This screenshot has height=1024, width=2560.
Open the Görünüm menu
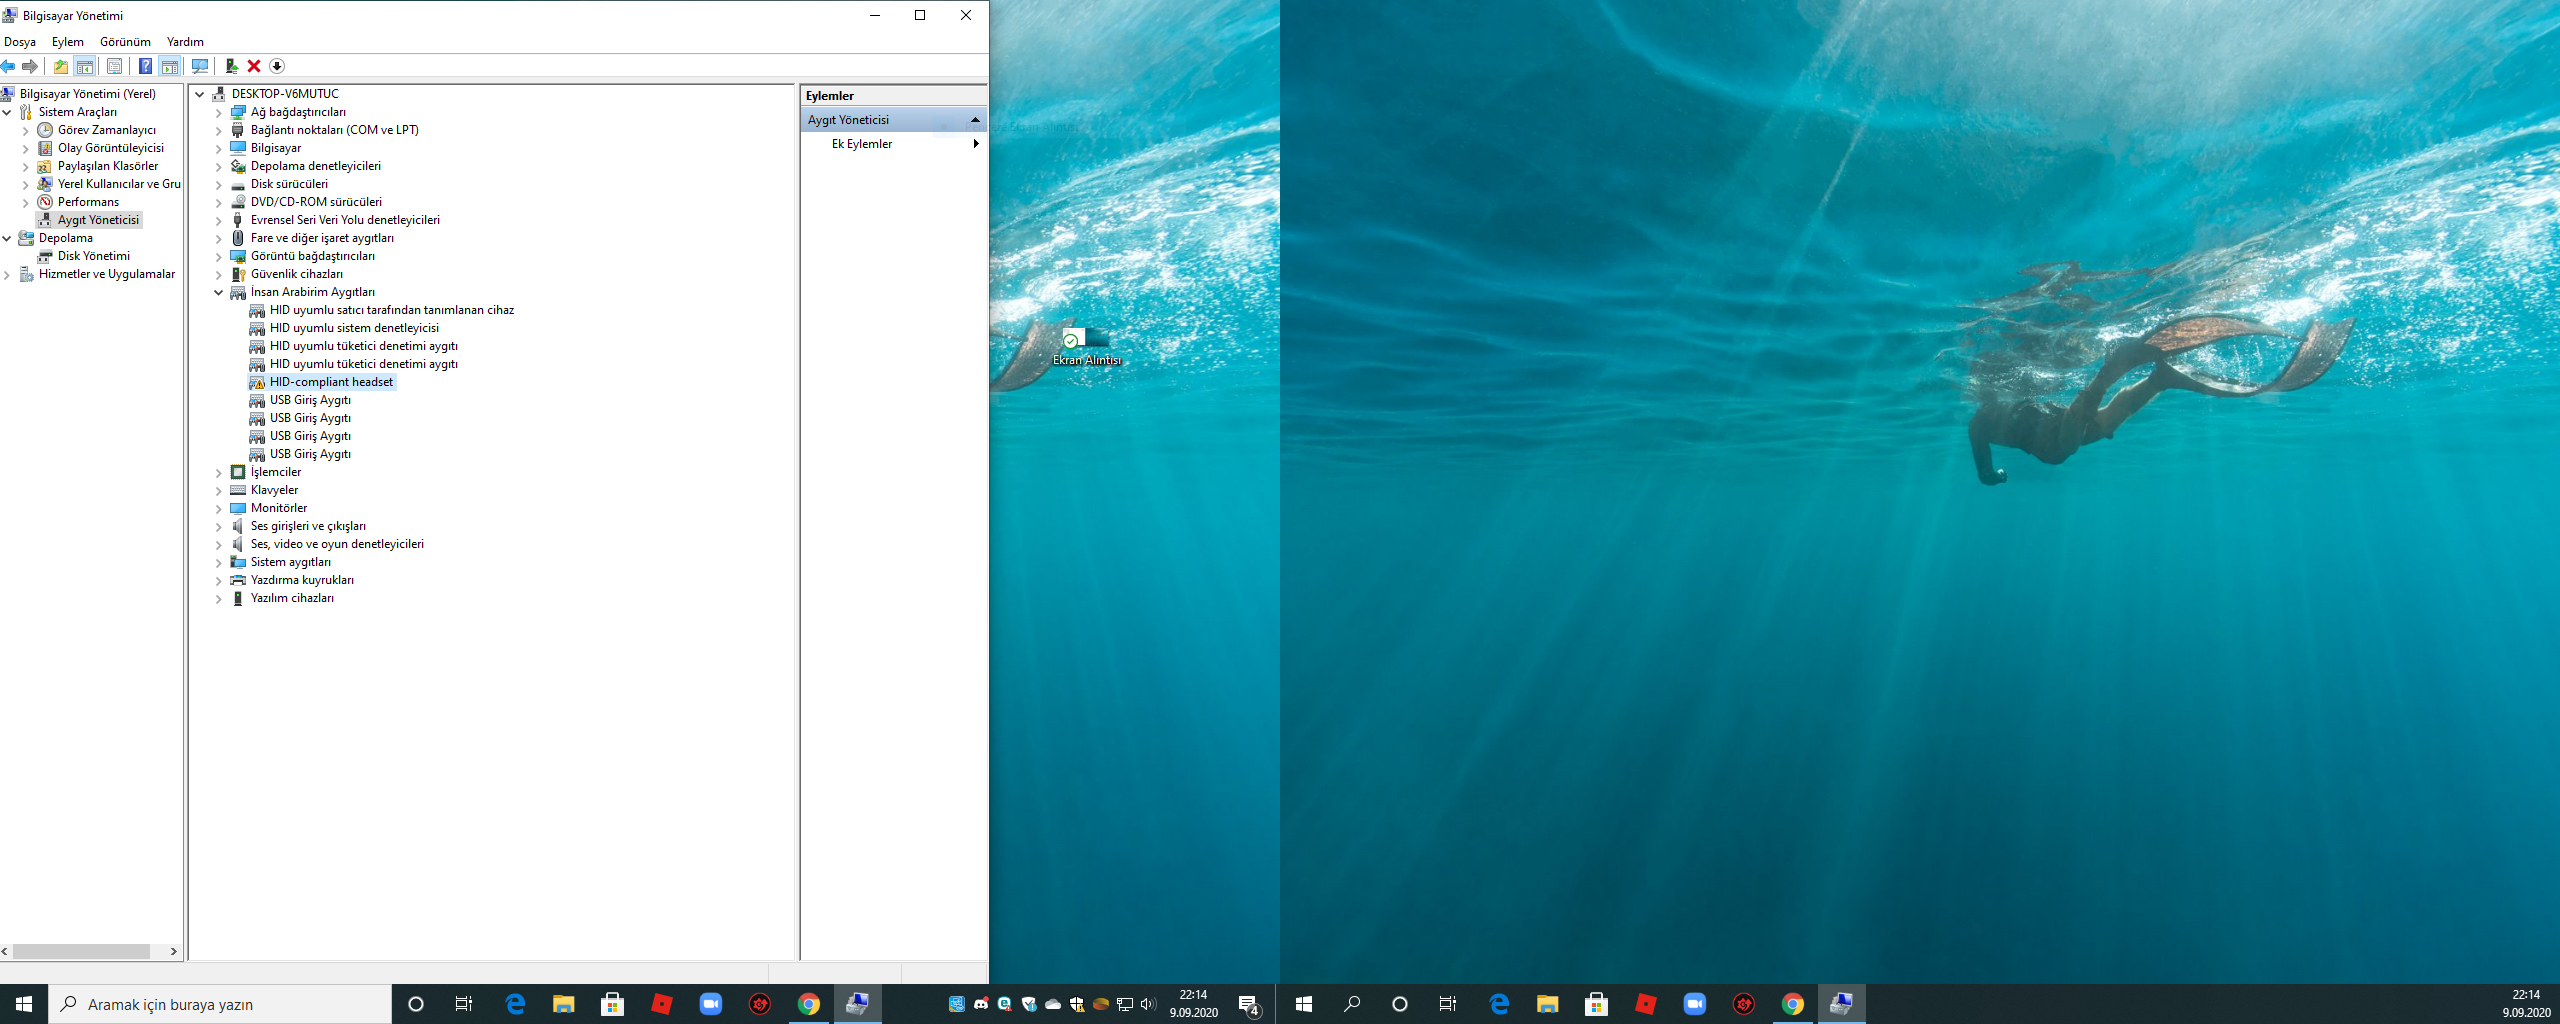125,42
